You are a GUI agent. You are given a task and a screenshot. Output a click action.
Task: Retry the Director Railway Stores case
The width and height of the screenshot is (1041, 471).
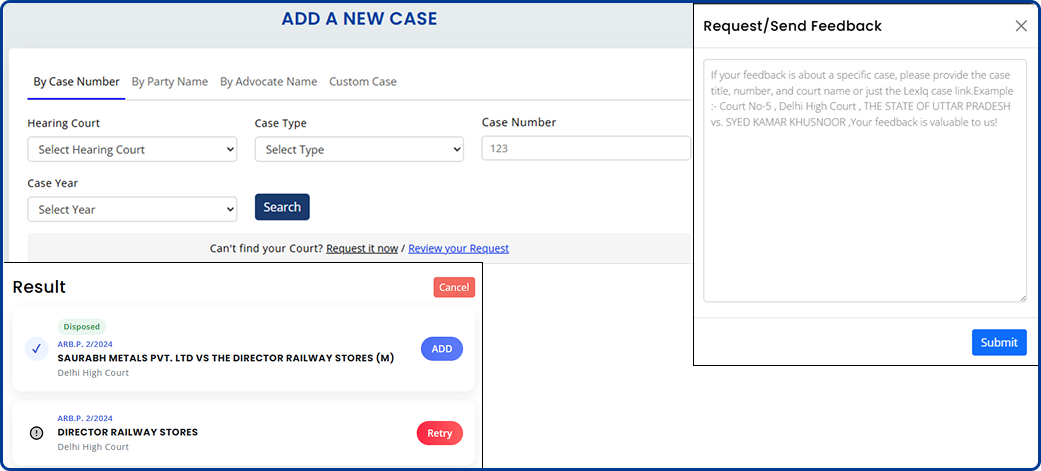tap(439, 433)
